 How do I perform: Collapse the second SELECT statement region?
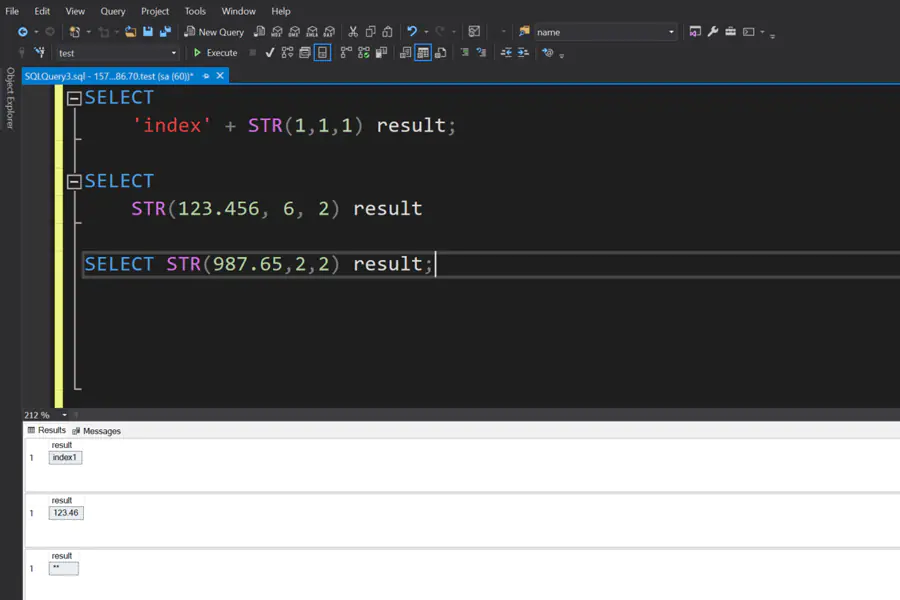[x=75, y=180]
